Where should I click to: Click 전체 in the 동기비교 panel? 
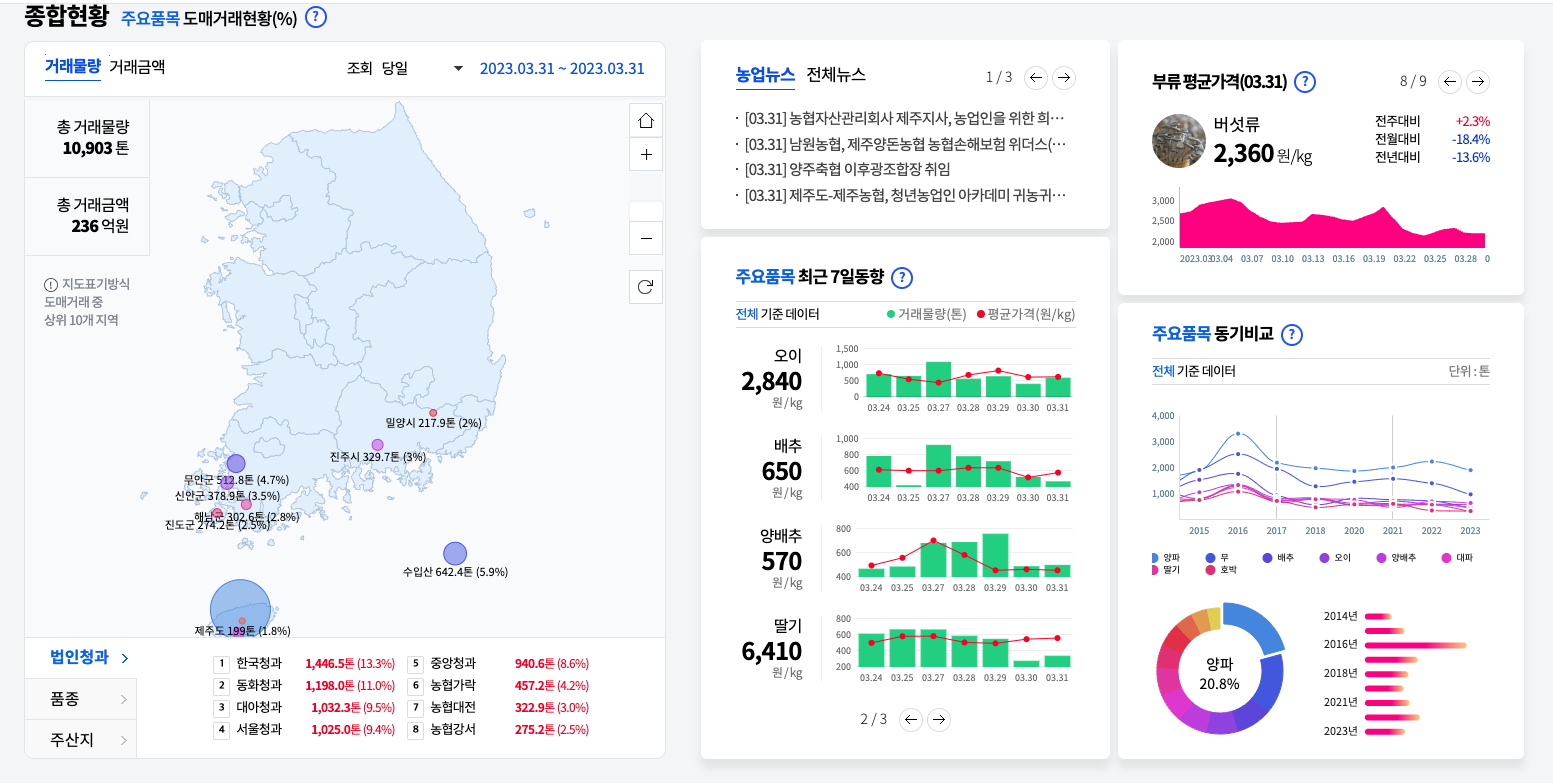coord(1163,371)
